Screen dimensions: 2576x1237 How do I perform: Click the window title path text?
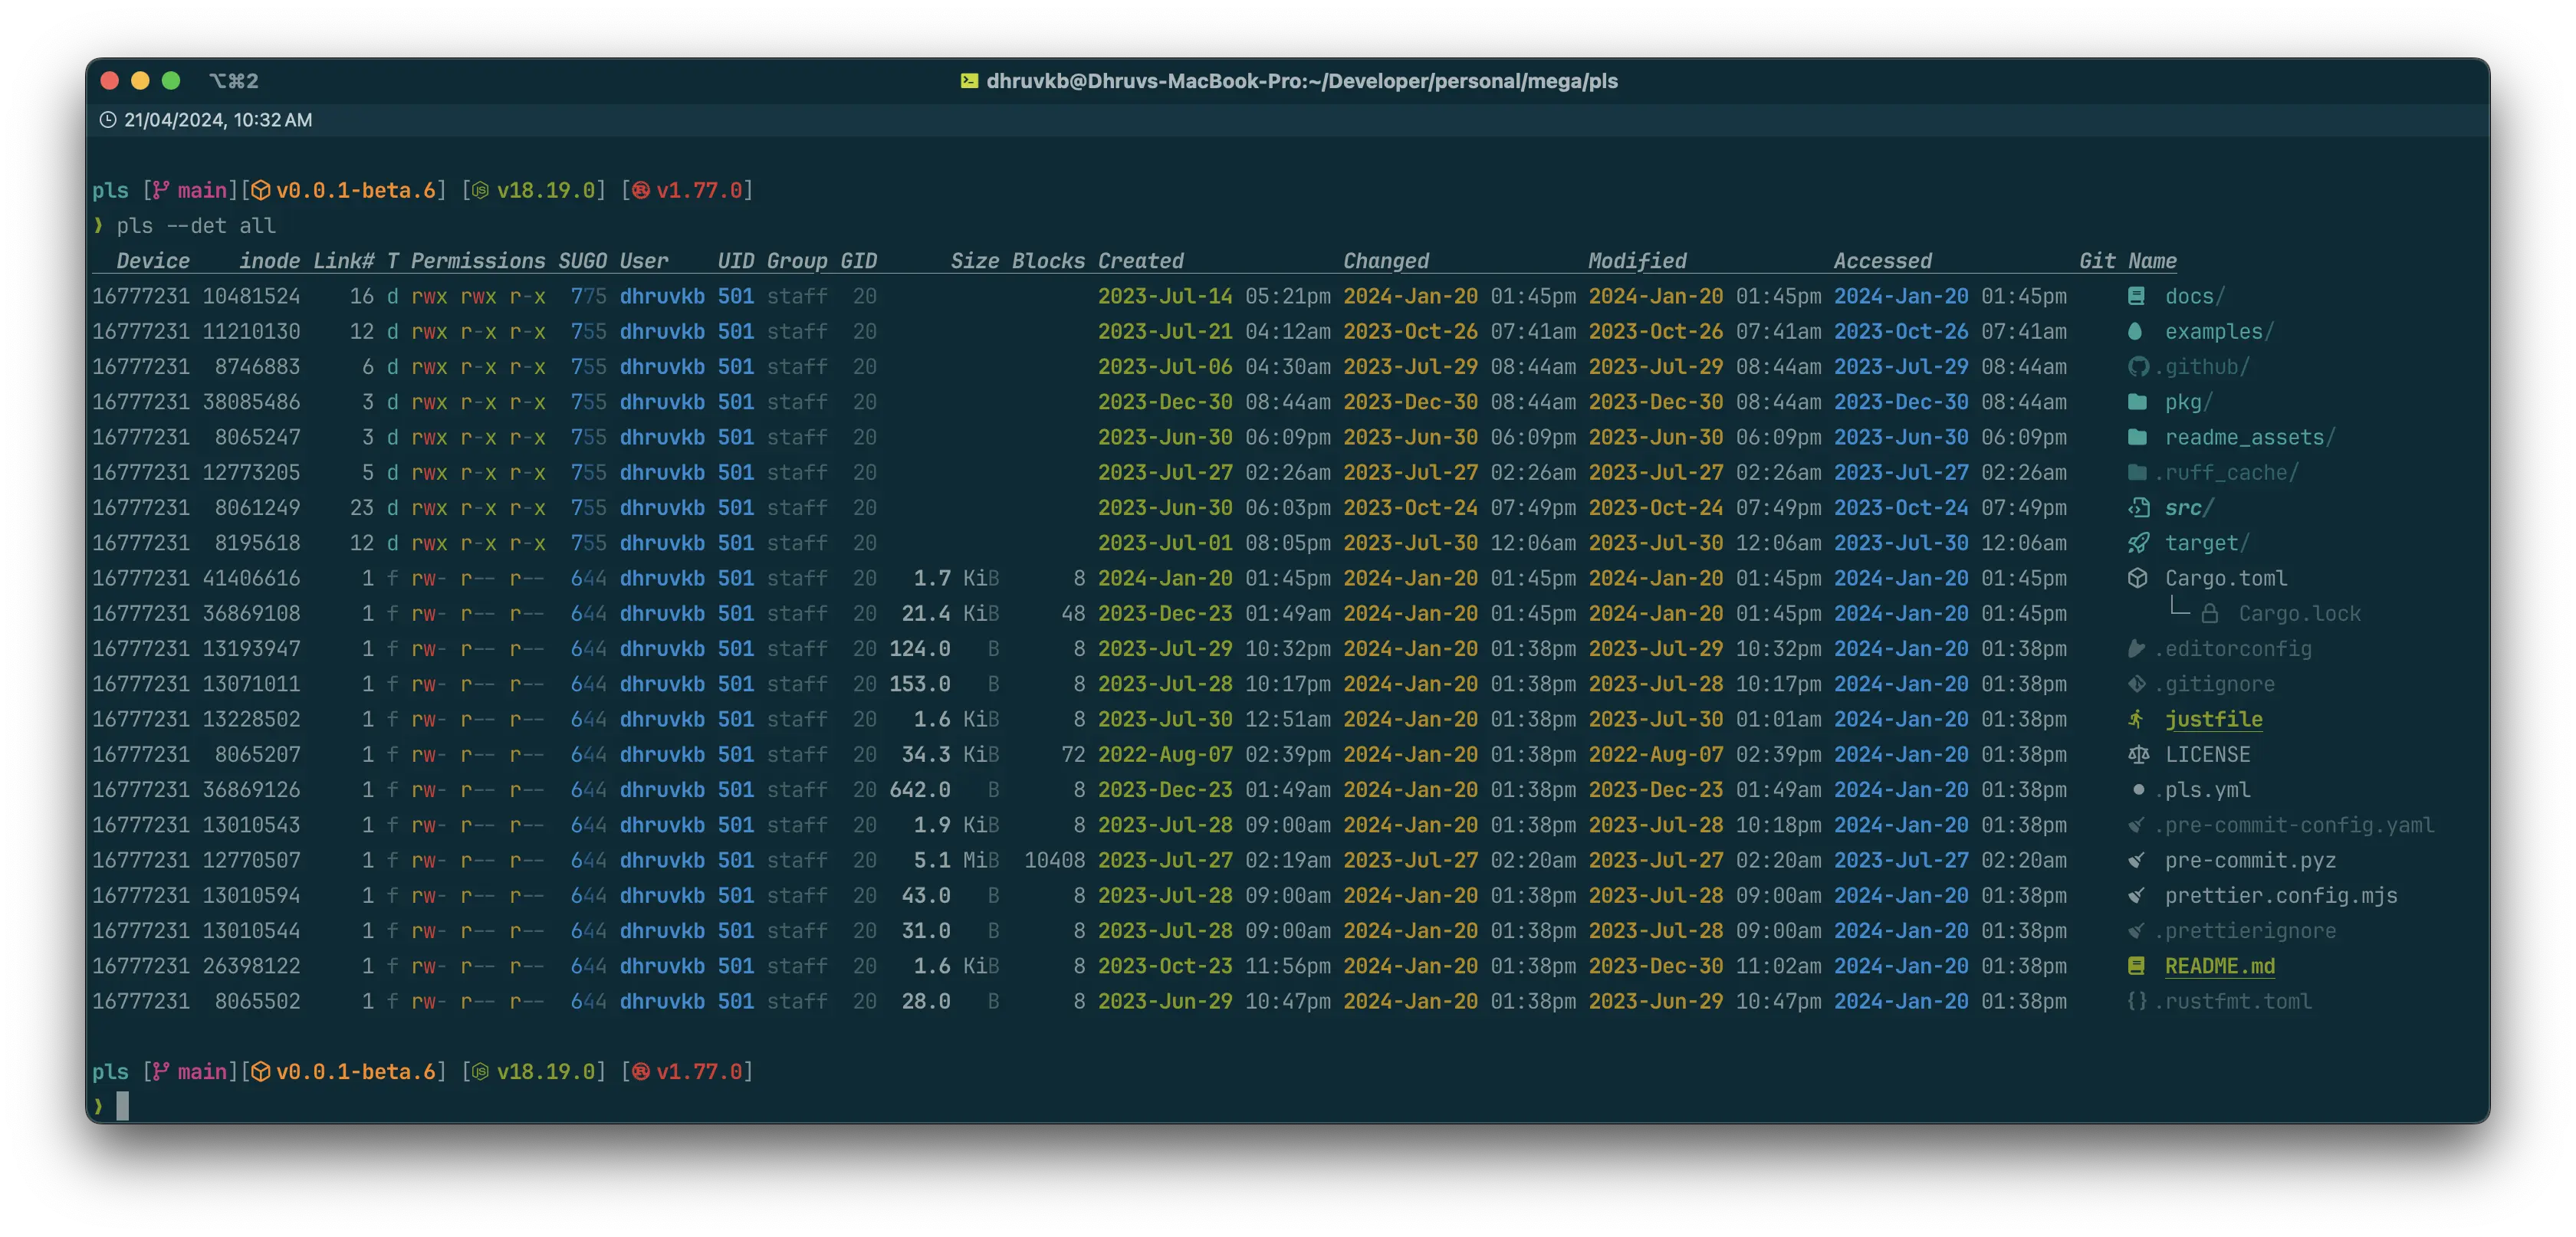(x=1301, y=81)
